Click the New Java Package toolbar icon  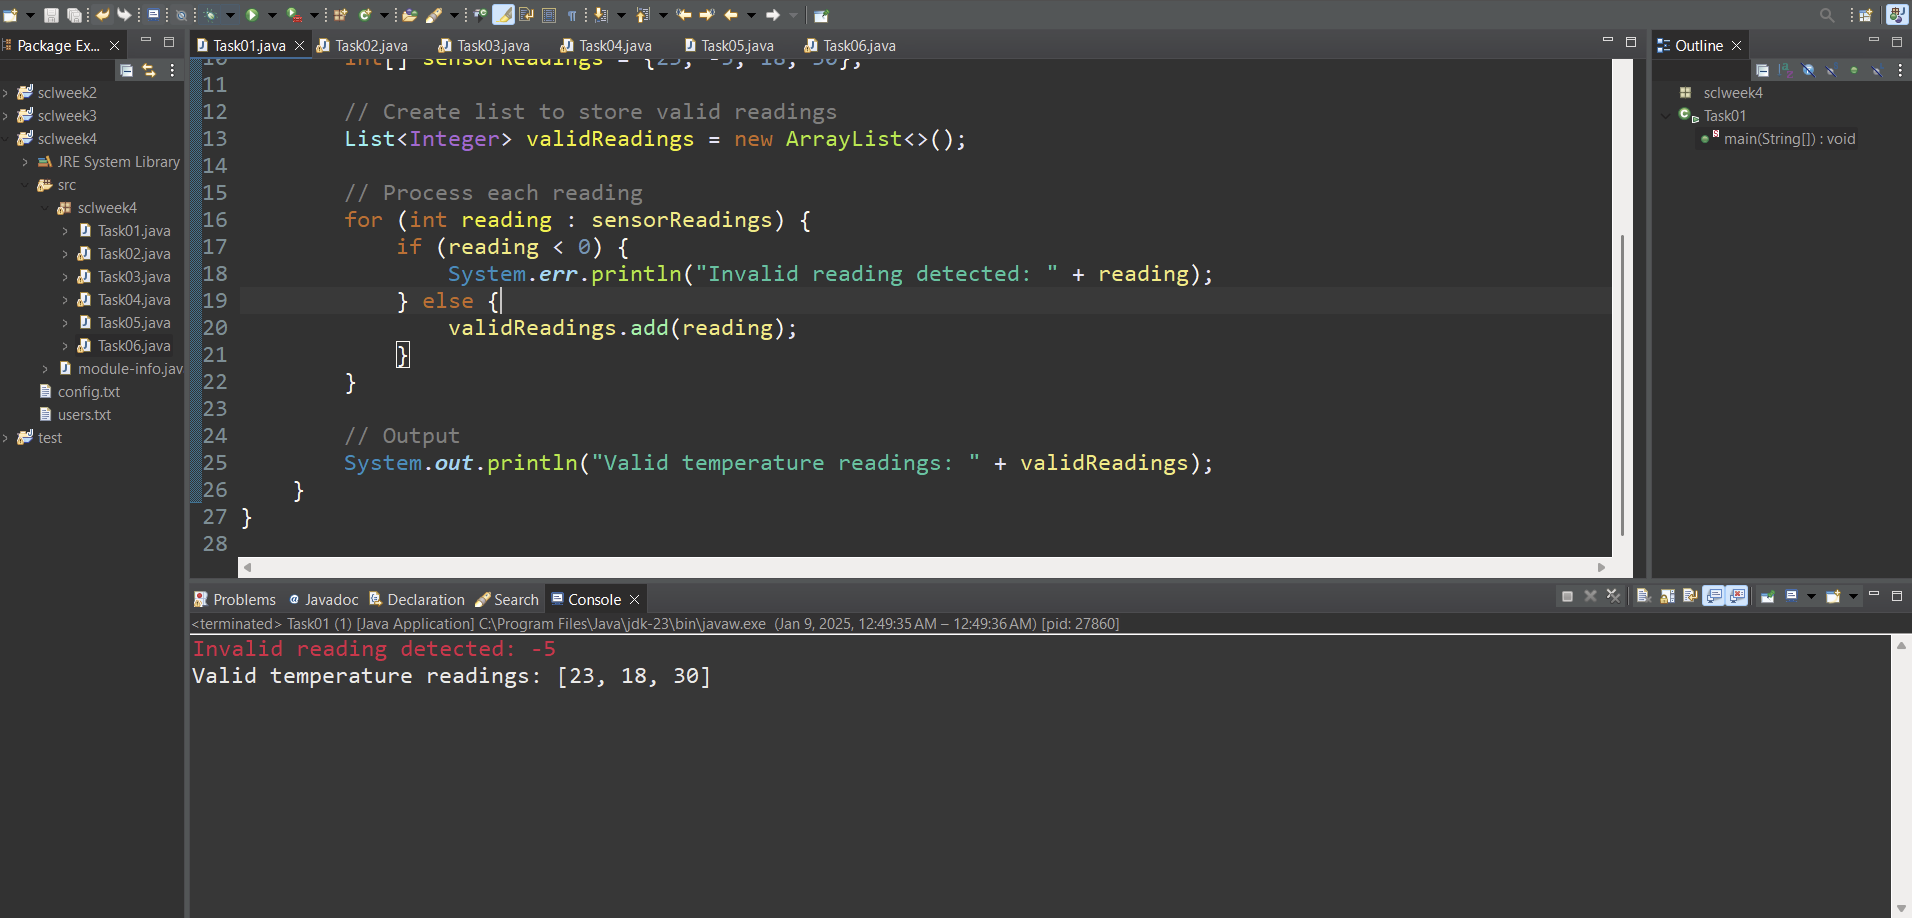[x=341, y=15]
